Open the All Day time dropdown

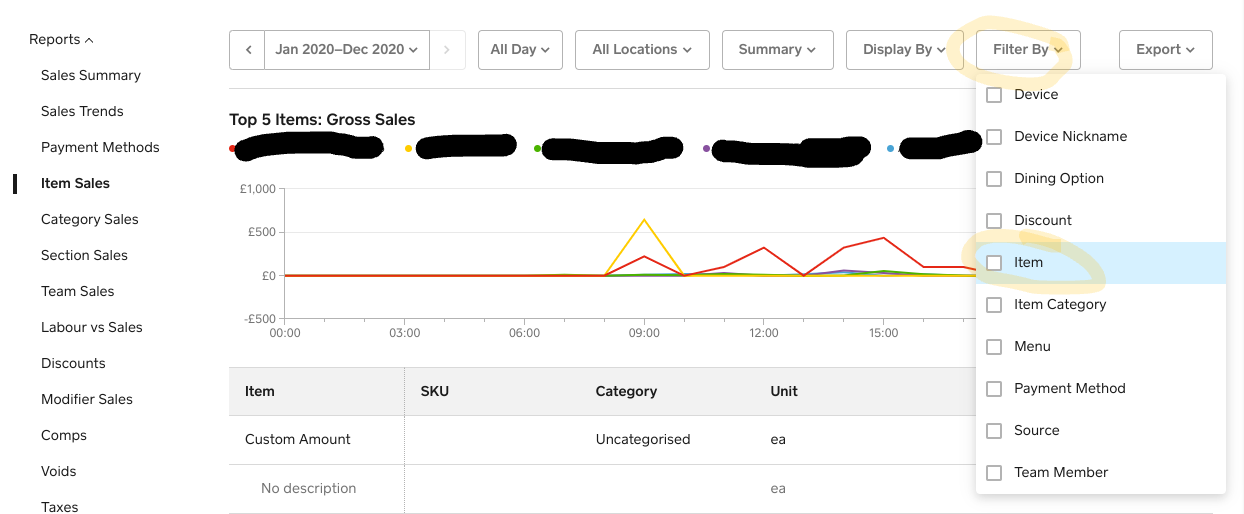(x=520, y=50)
